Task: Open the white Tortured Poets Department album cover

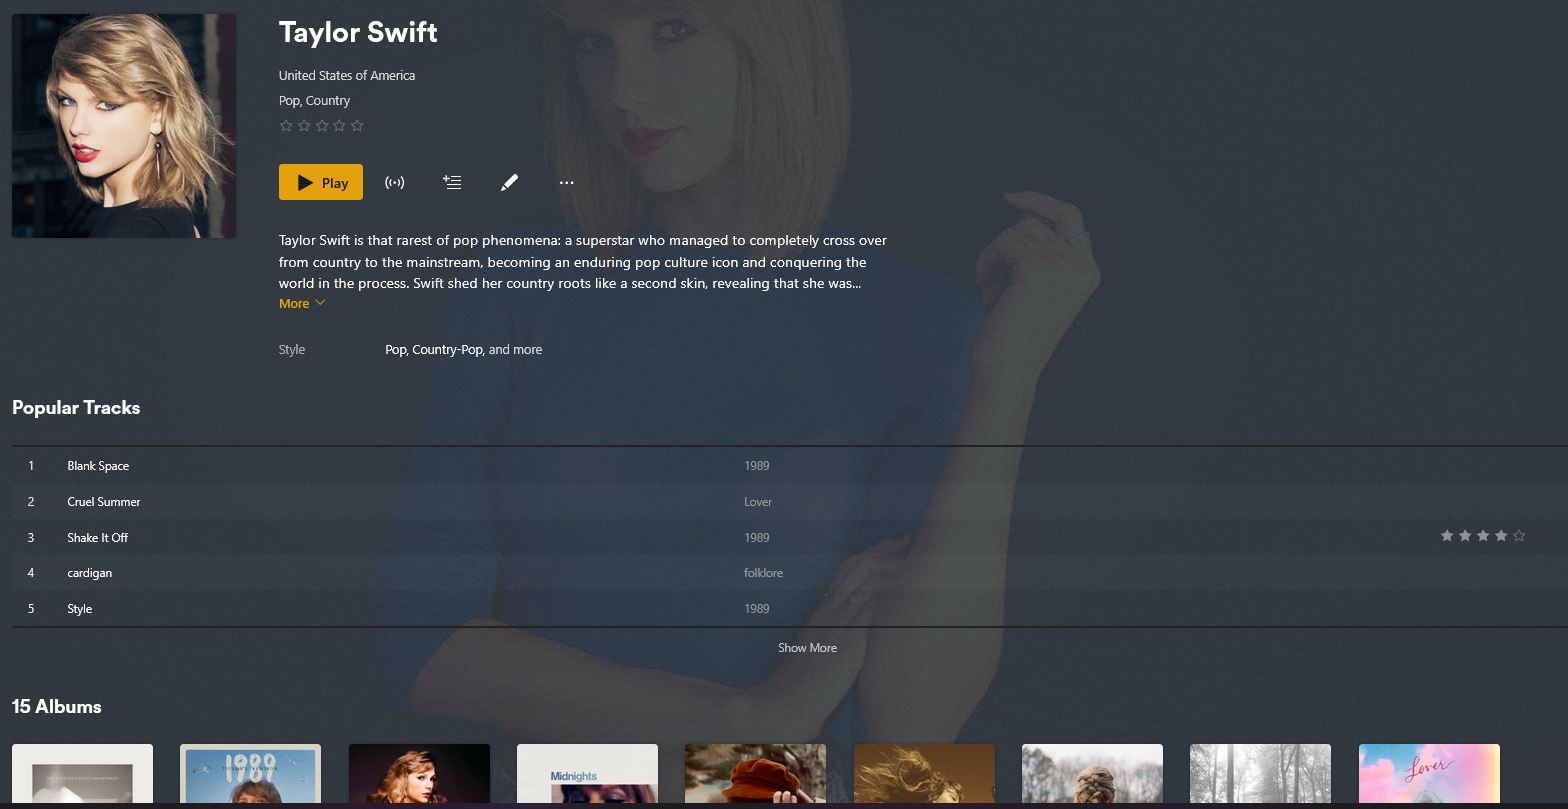Action: point(82,774)
